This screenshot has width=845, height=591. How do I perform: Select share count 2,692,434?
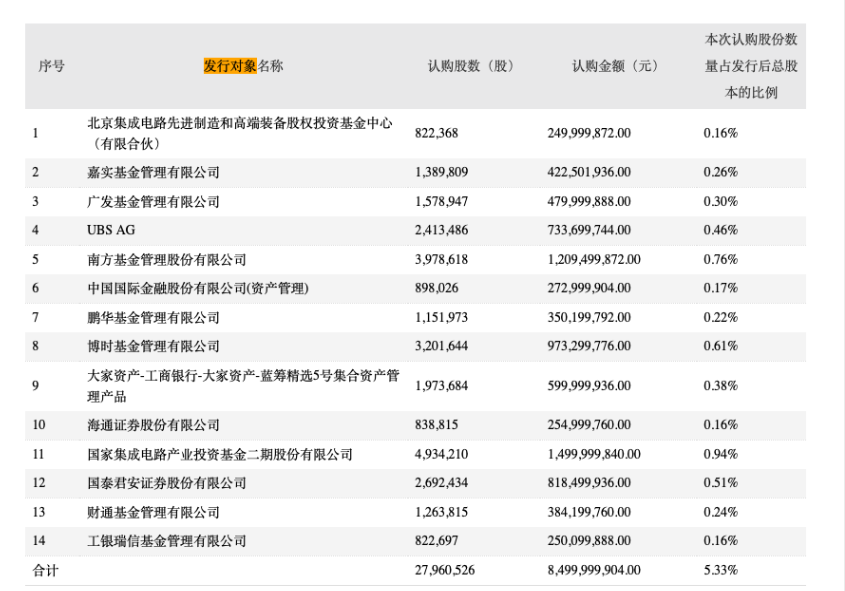441,483
